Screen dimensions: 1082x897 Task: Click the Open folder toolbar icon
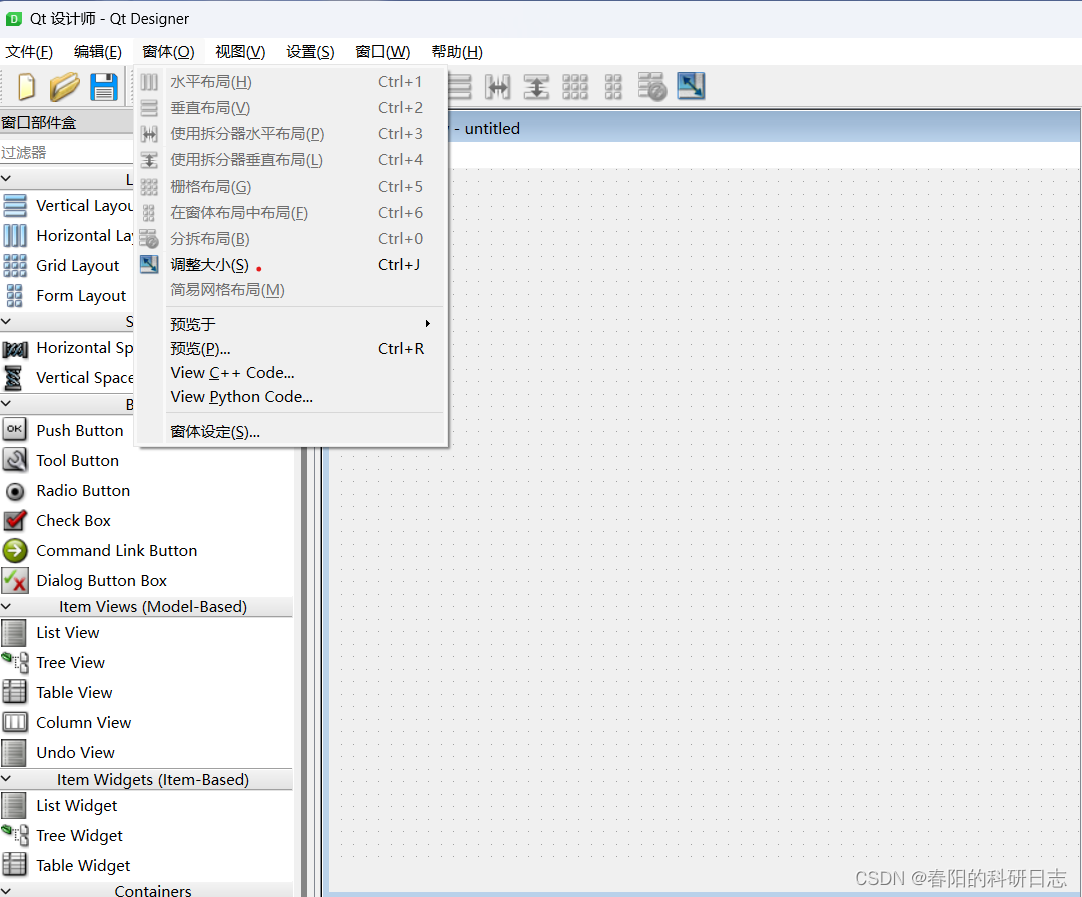coord(65,87)
